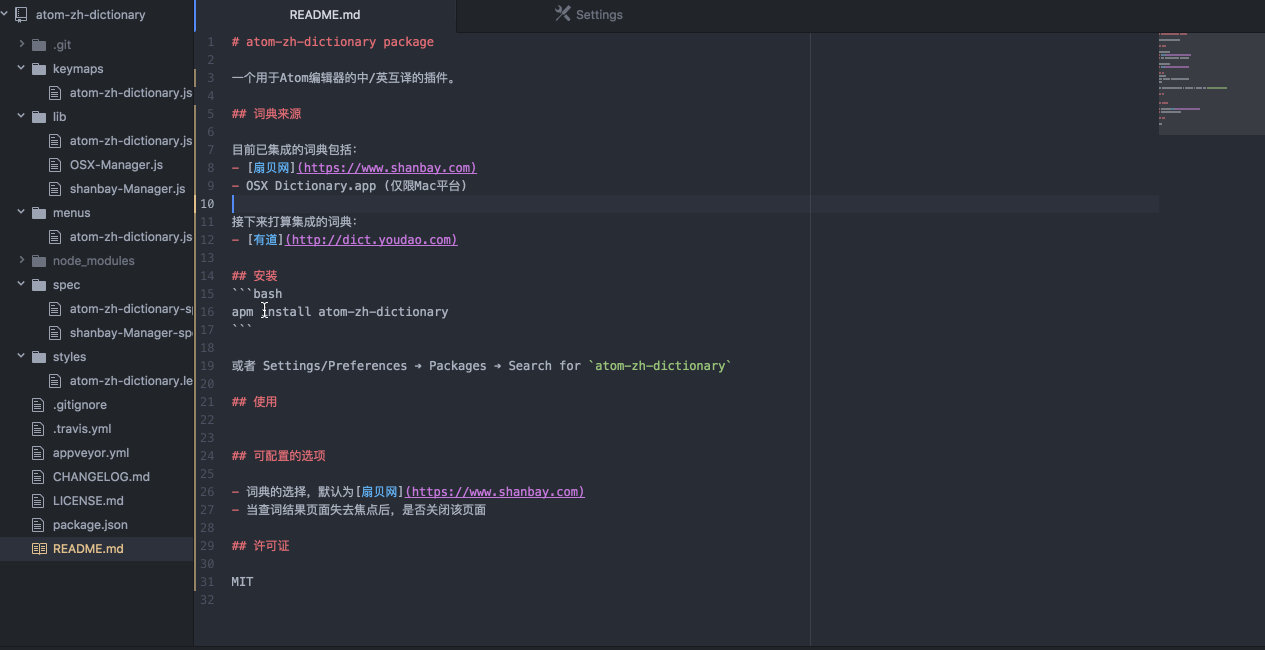Click the menus folder icon
The width and height of the screenshot is (1265, 650).
[39, 213]
